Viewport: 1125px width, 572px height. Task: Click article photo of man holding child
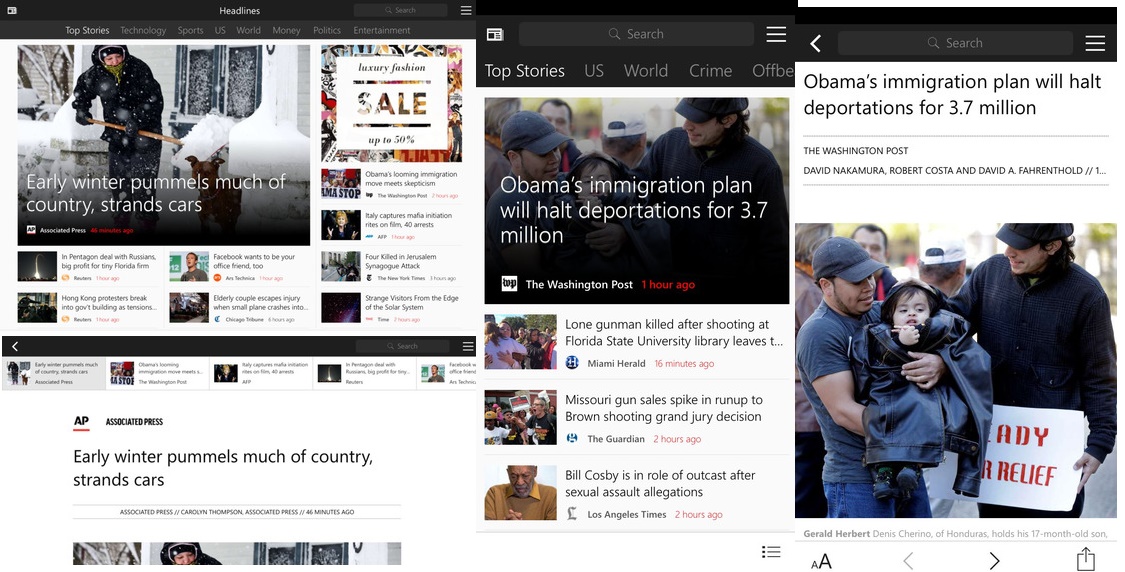tap(956, 370)
